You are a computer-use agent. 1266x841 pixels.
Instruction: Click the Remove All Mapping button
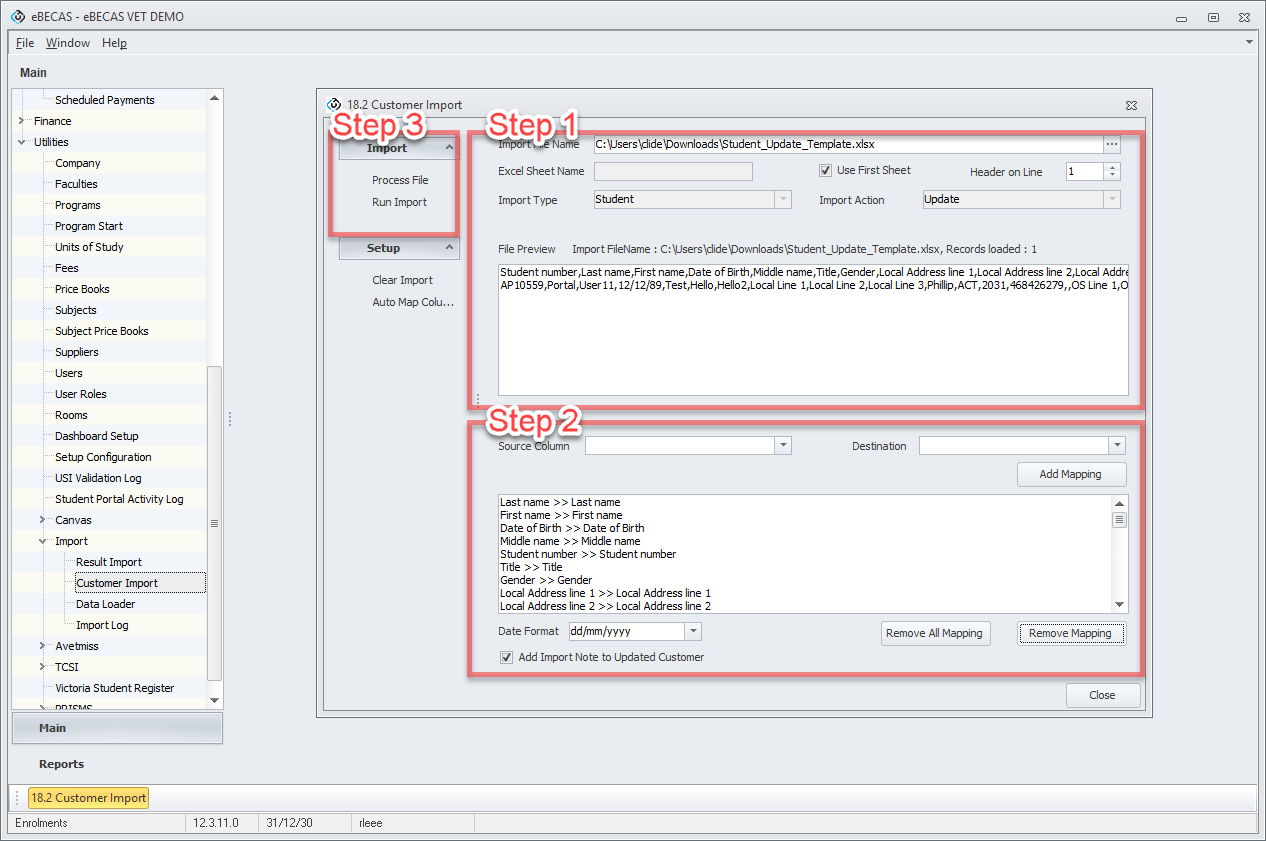click(x=935, y=633)
